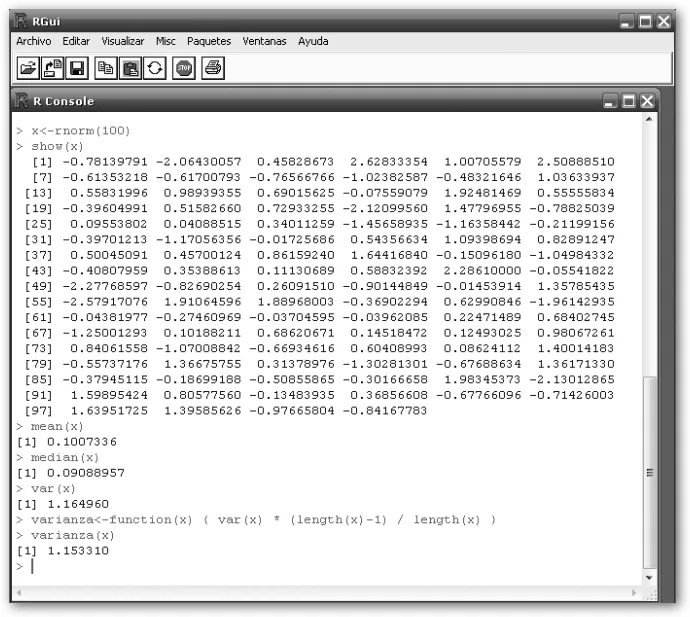This screenshot has height=617, width=690.
Task: Click the value 2.28610000
Action: click(x=482, y=271)
